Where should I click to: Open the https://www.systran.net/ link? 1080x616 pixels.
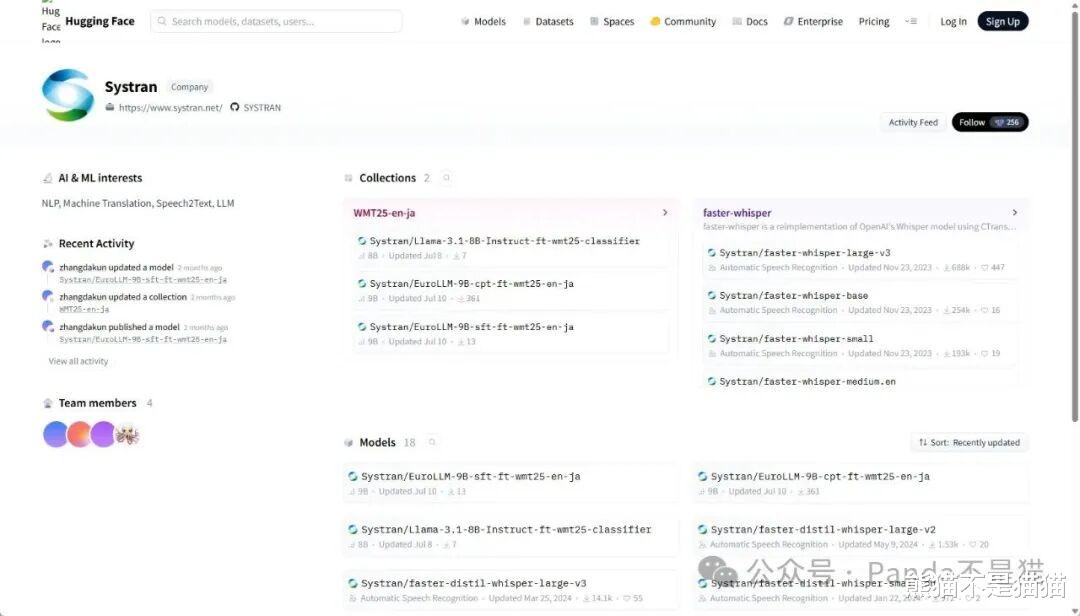[170, 107]
